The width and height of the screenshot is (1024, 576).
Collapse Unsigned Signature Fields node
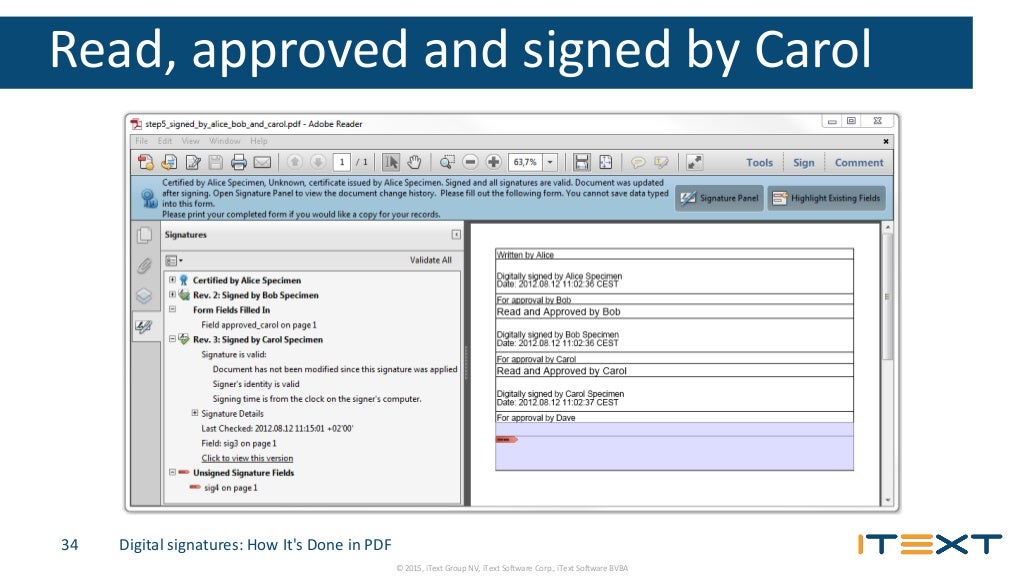(x=172, y=472)
